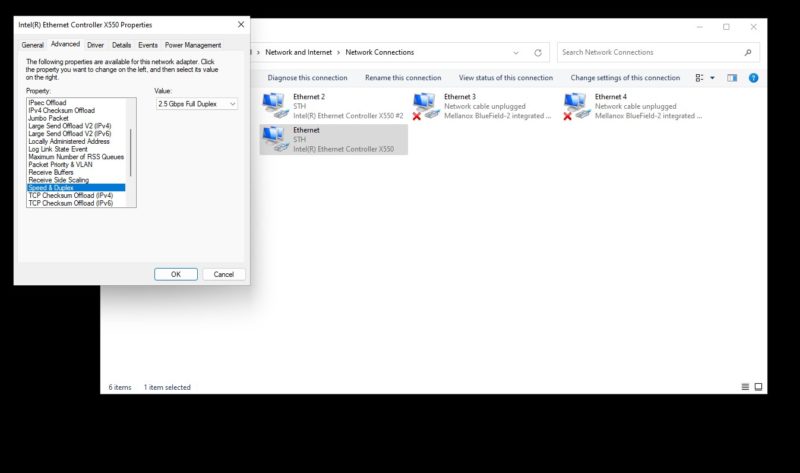This screenshot has height=473, width=800.
Task: Expand the view options arrow
Action: point(712,78)
